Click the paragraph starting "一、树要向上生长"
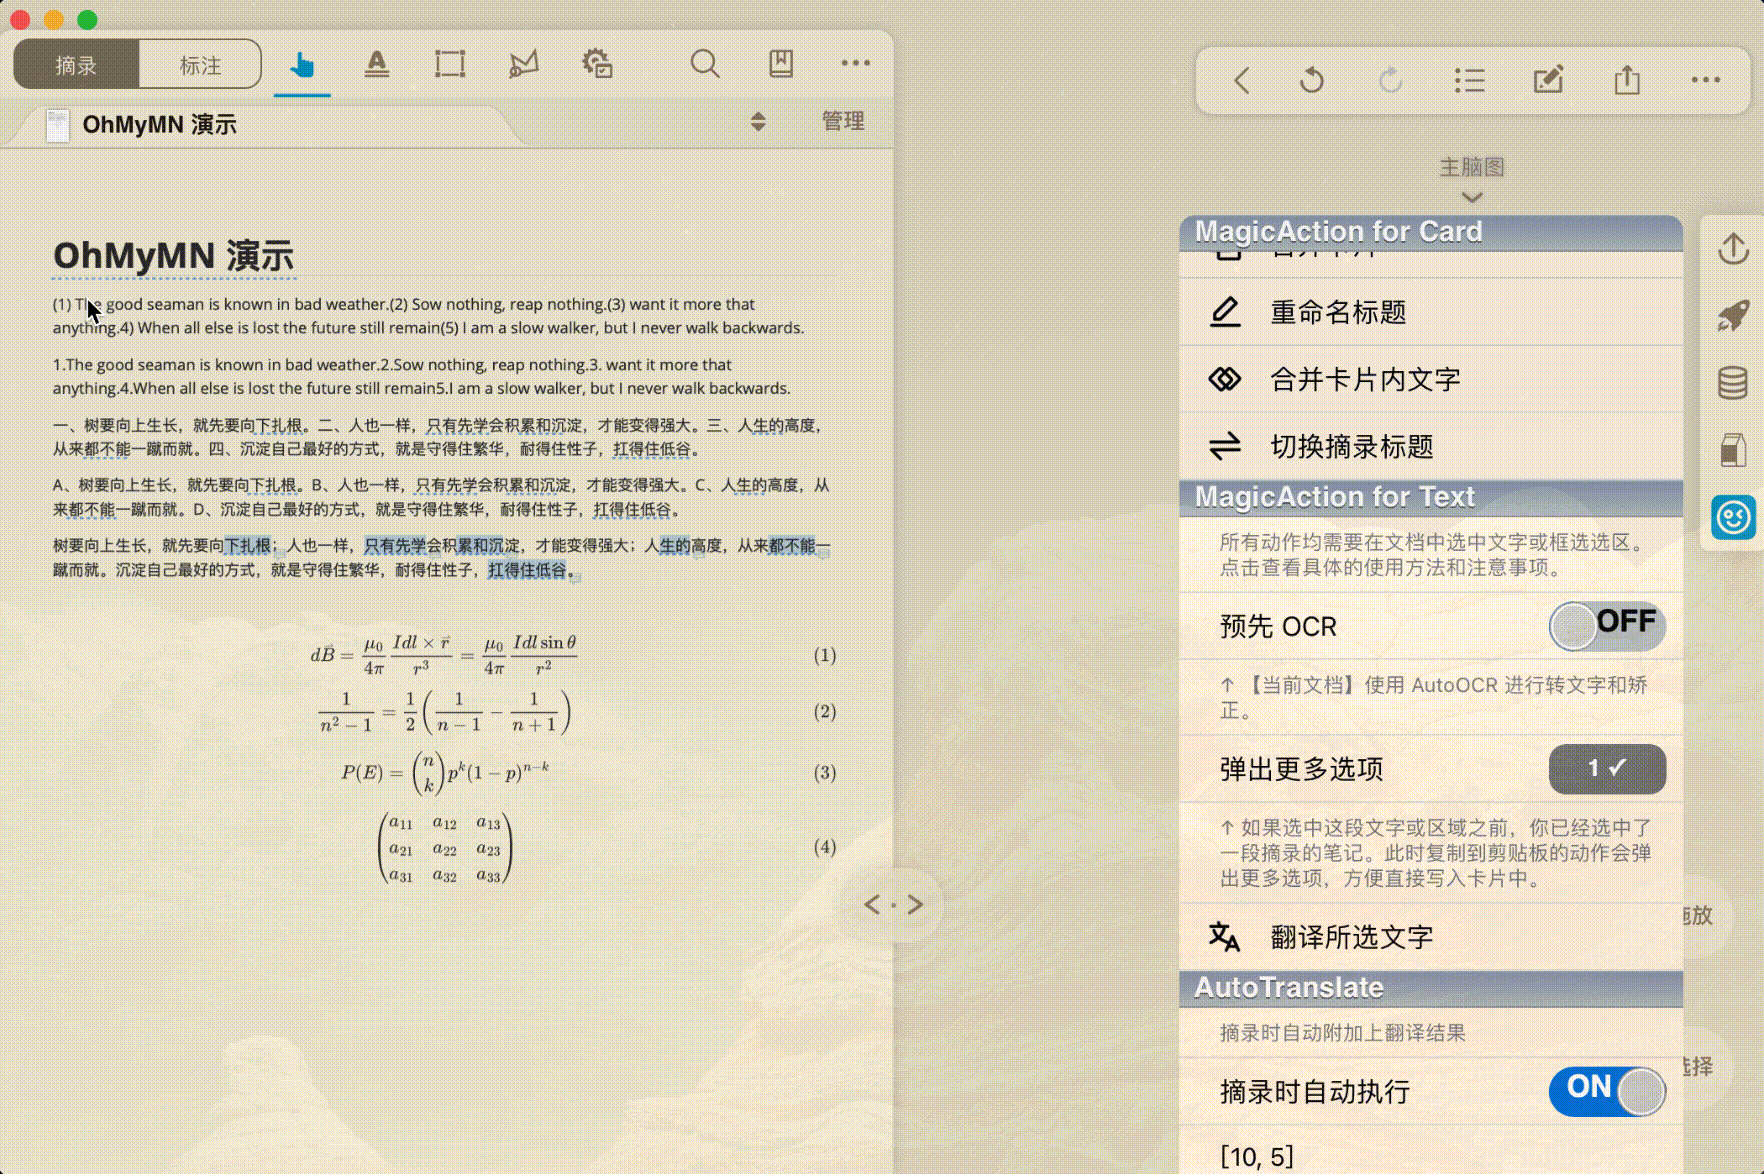The width and height of the screenshot is (1764, 1174). [438, 437]
